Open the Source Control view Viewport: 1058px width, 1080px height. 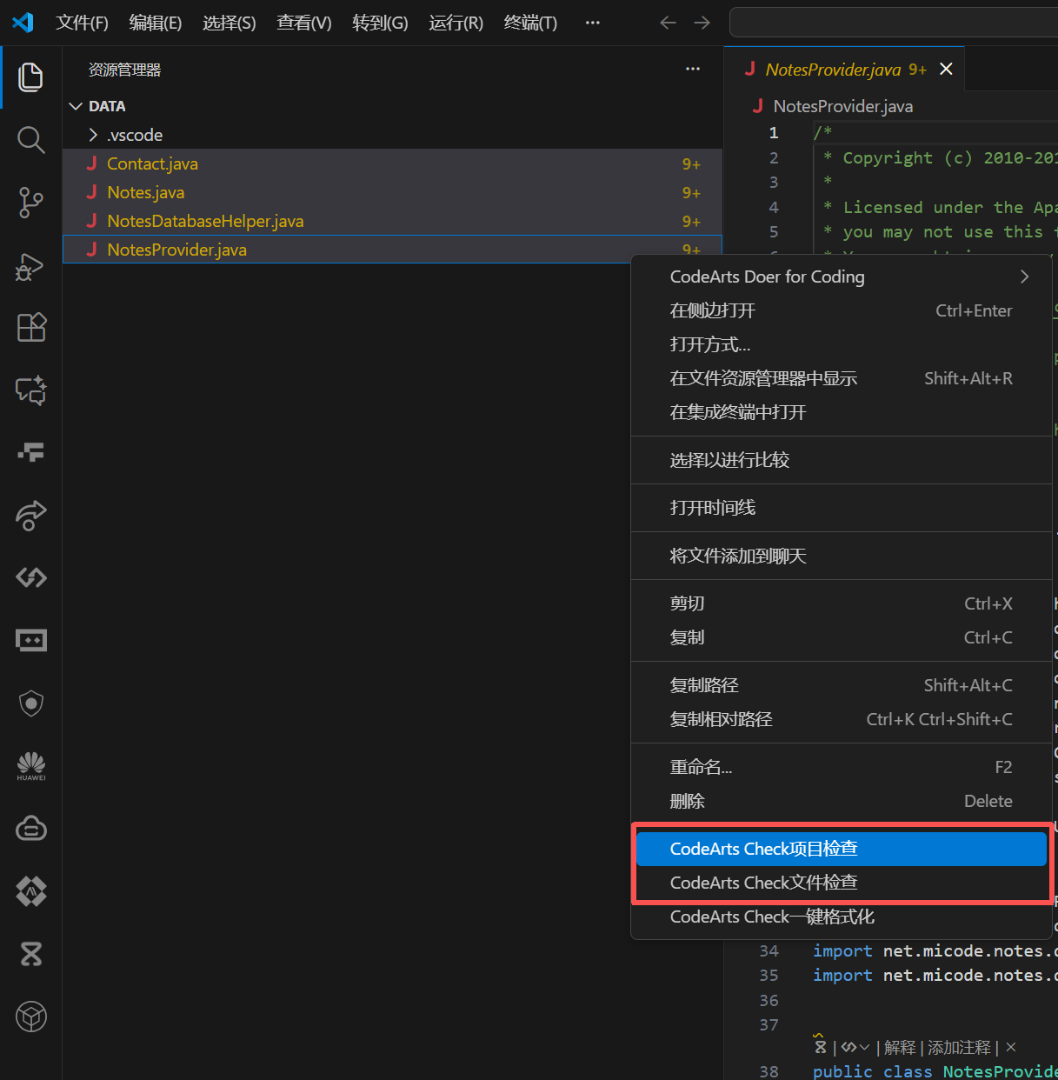[x=31, y=202]
